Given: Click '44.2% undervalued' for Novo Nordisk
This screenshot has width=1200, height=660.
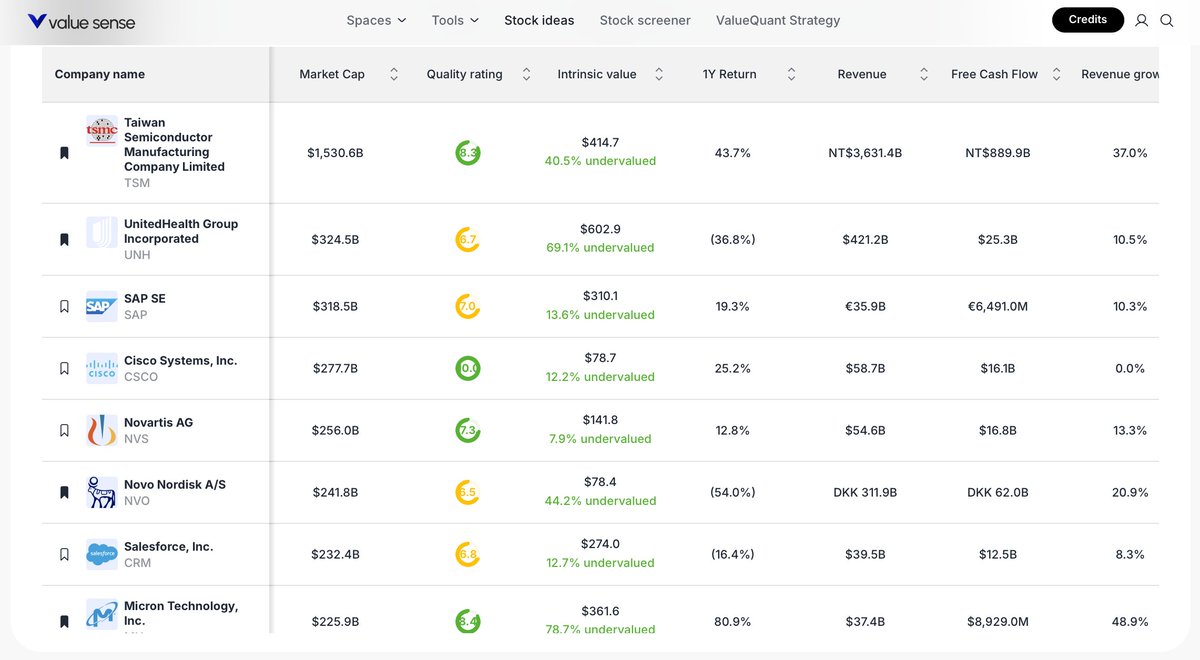Looking at the screenshot, I should click(x=600, y=501).
